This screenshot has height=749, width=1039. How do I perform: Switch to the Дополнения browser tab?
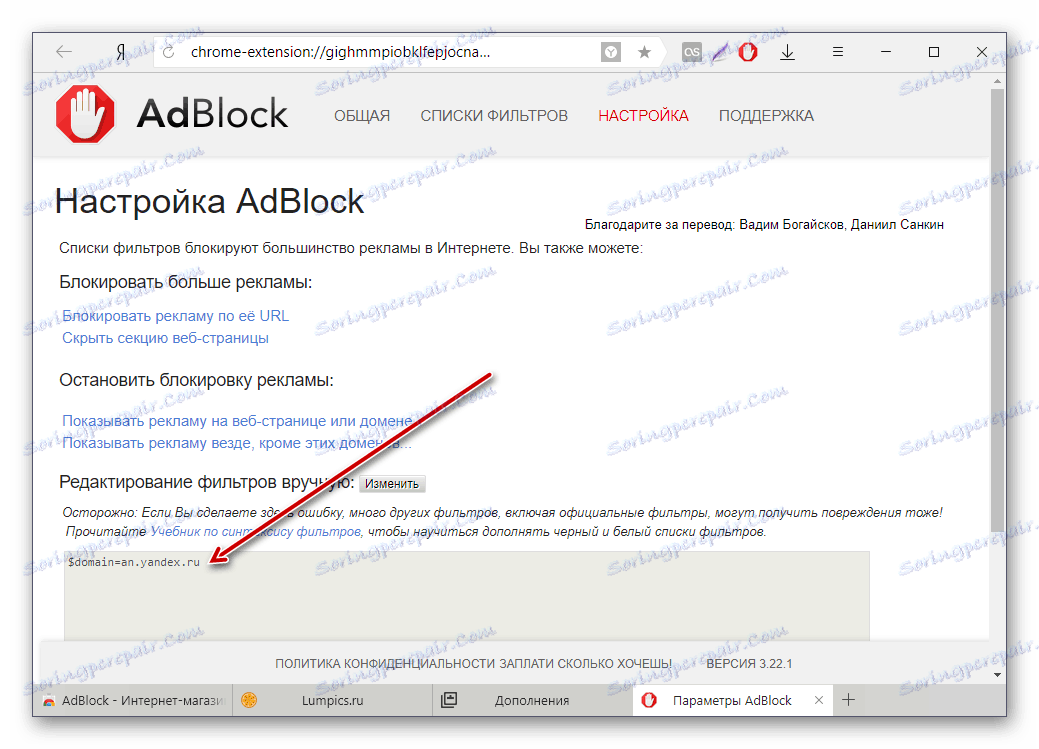pos(533,701)
